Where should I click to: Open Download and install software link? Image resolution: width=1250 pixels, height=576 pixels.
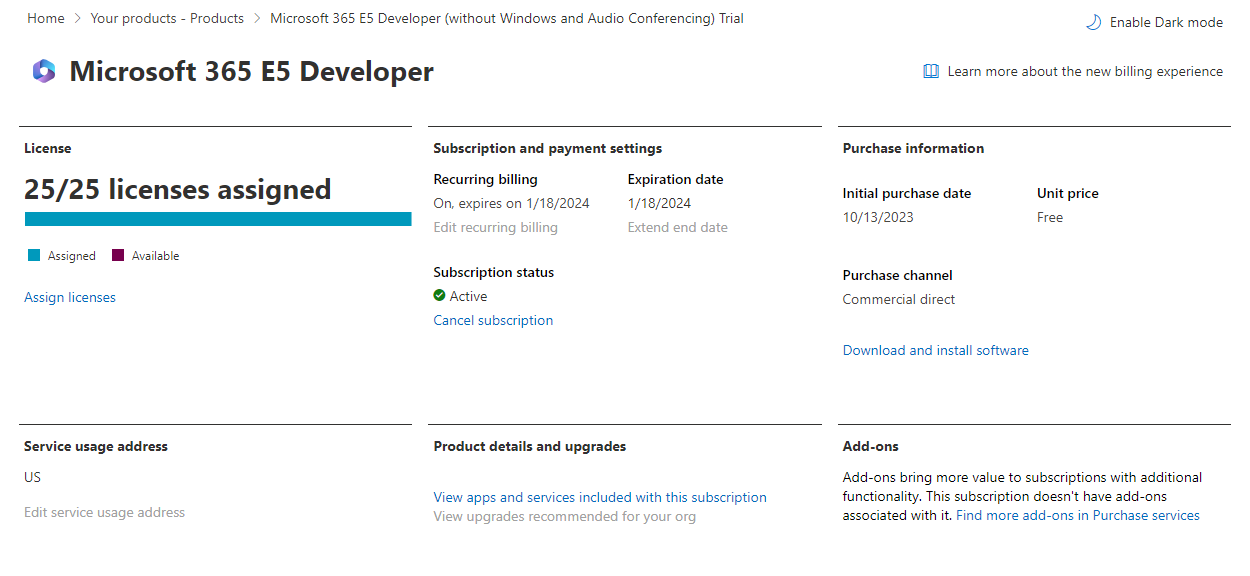click(935, 350)
